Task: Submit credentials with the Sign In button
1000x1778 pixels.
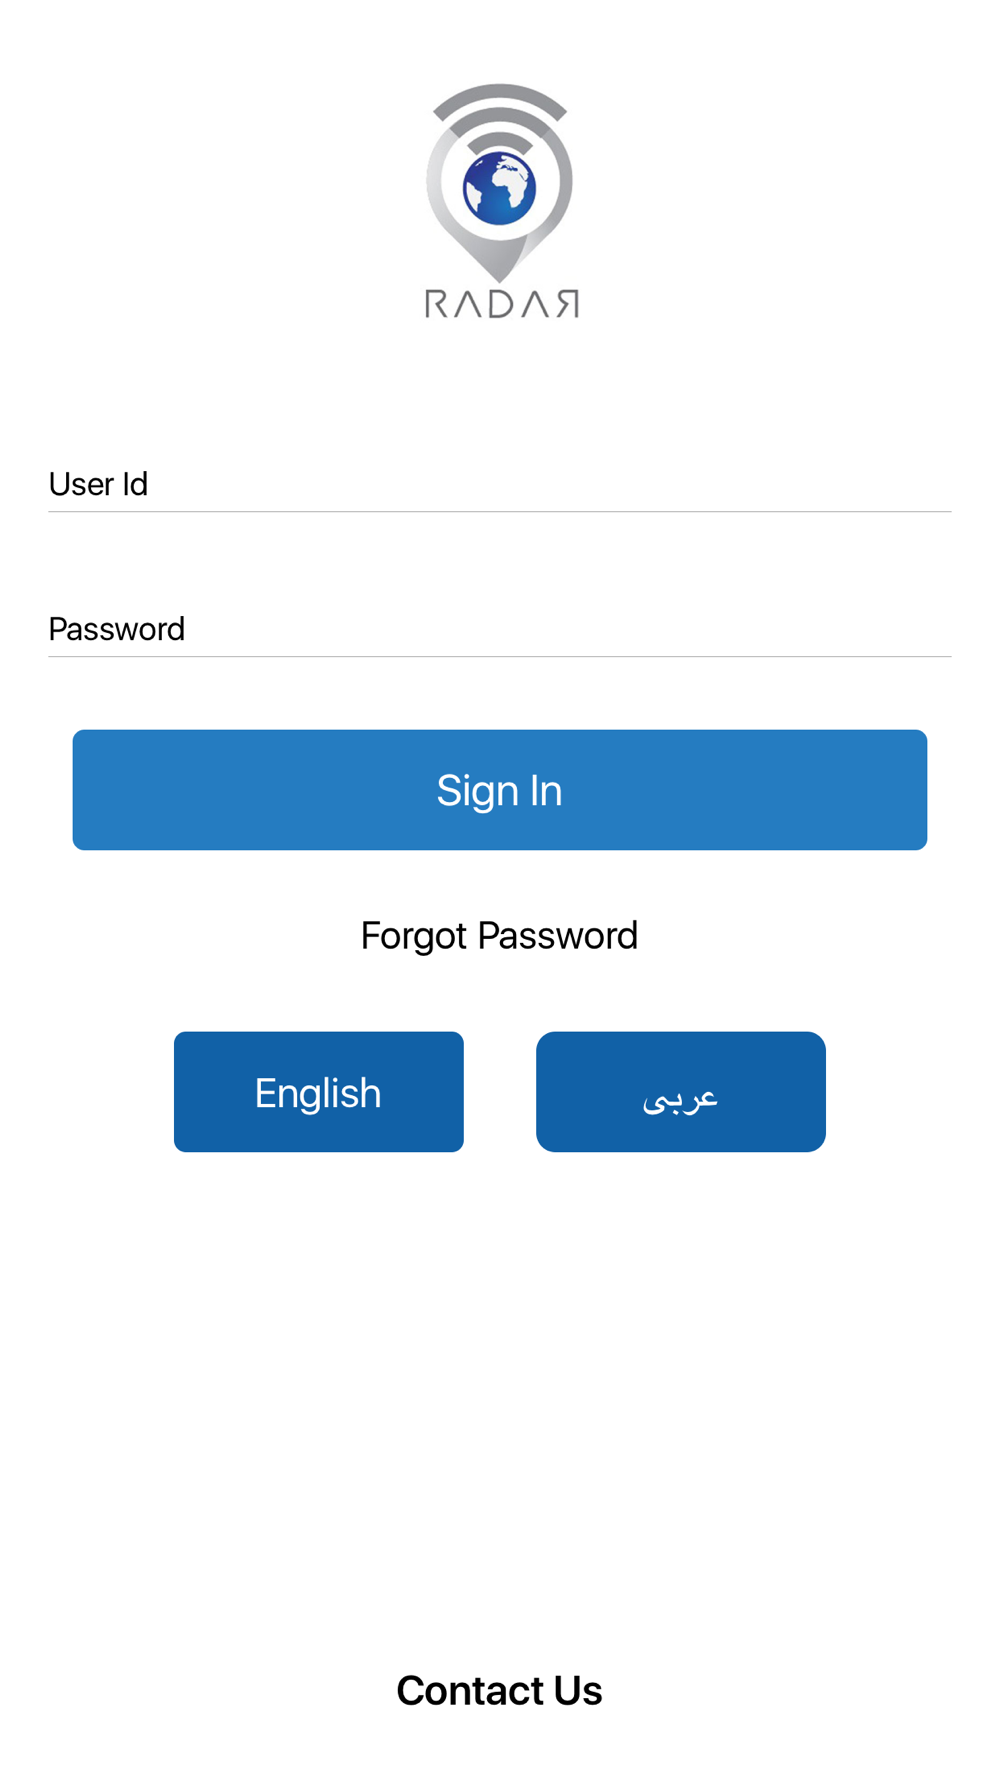Action: coord(500,790)
